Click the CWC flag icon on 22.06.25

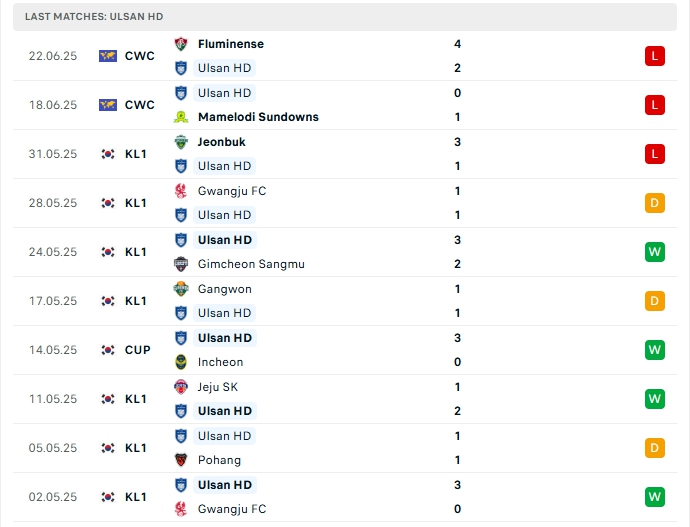(108, 56)
